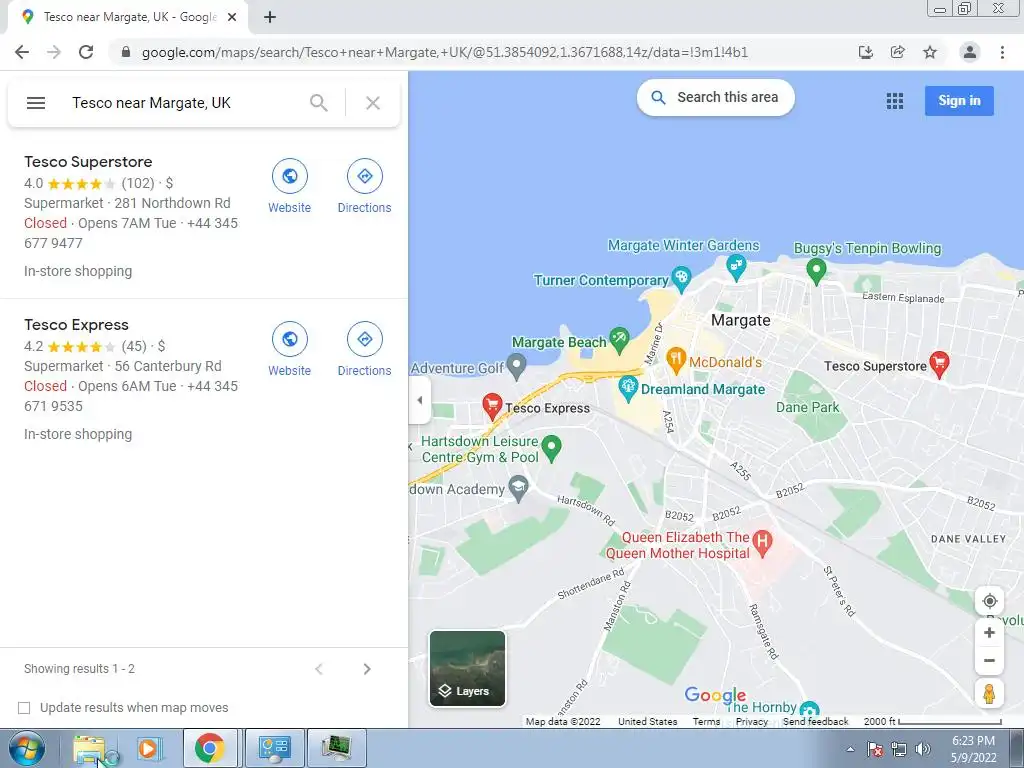
Task: Select the Tesco Express map pin
Action: coord(492,406)
